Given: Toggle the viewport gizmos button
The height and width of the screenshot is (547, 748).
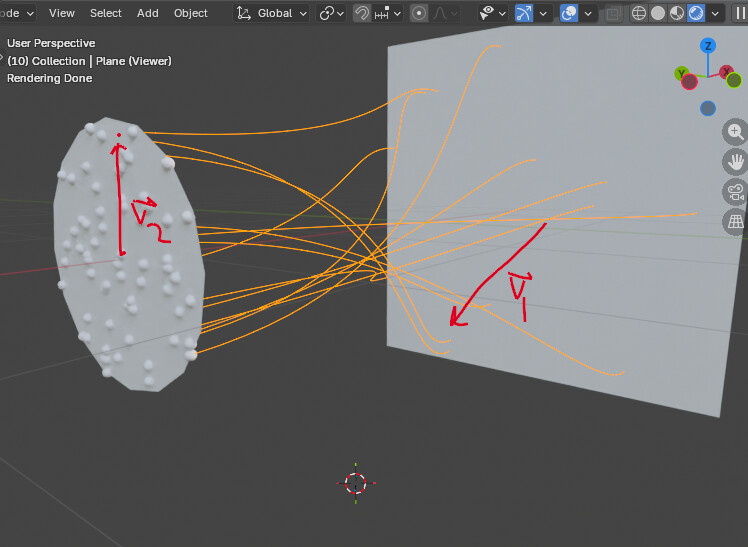Looking at the screenshot, I should (524, 13).
